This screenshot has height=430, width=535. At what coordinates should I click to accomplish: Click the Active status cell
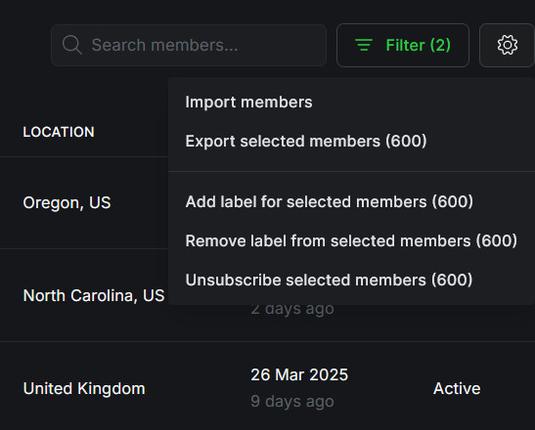click(x=457, y=388)
